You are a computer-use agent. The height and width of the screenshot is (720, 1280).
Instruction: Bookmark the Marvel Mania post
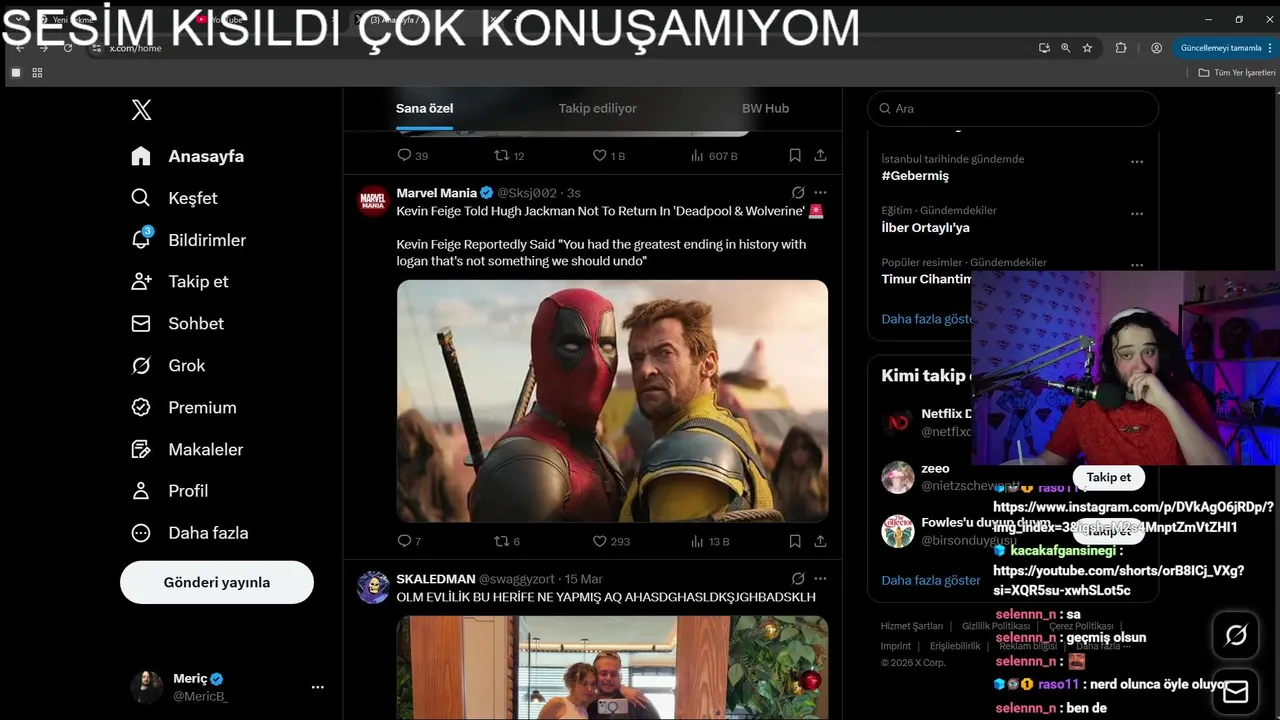pos(795,541)
